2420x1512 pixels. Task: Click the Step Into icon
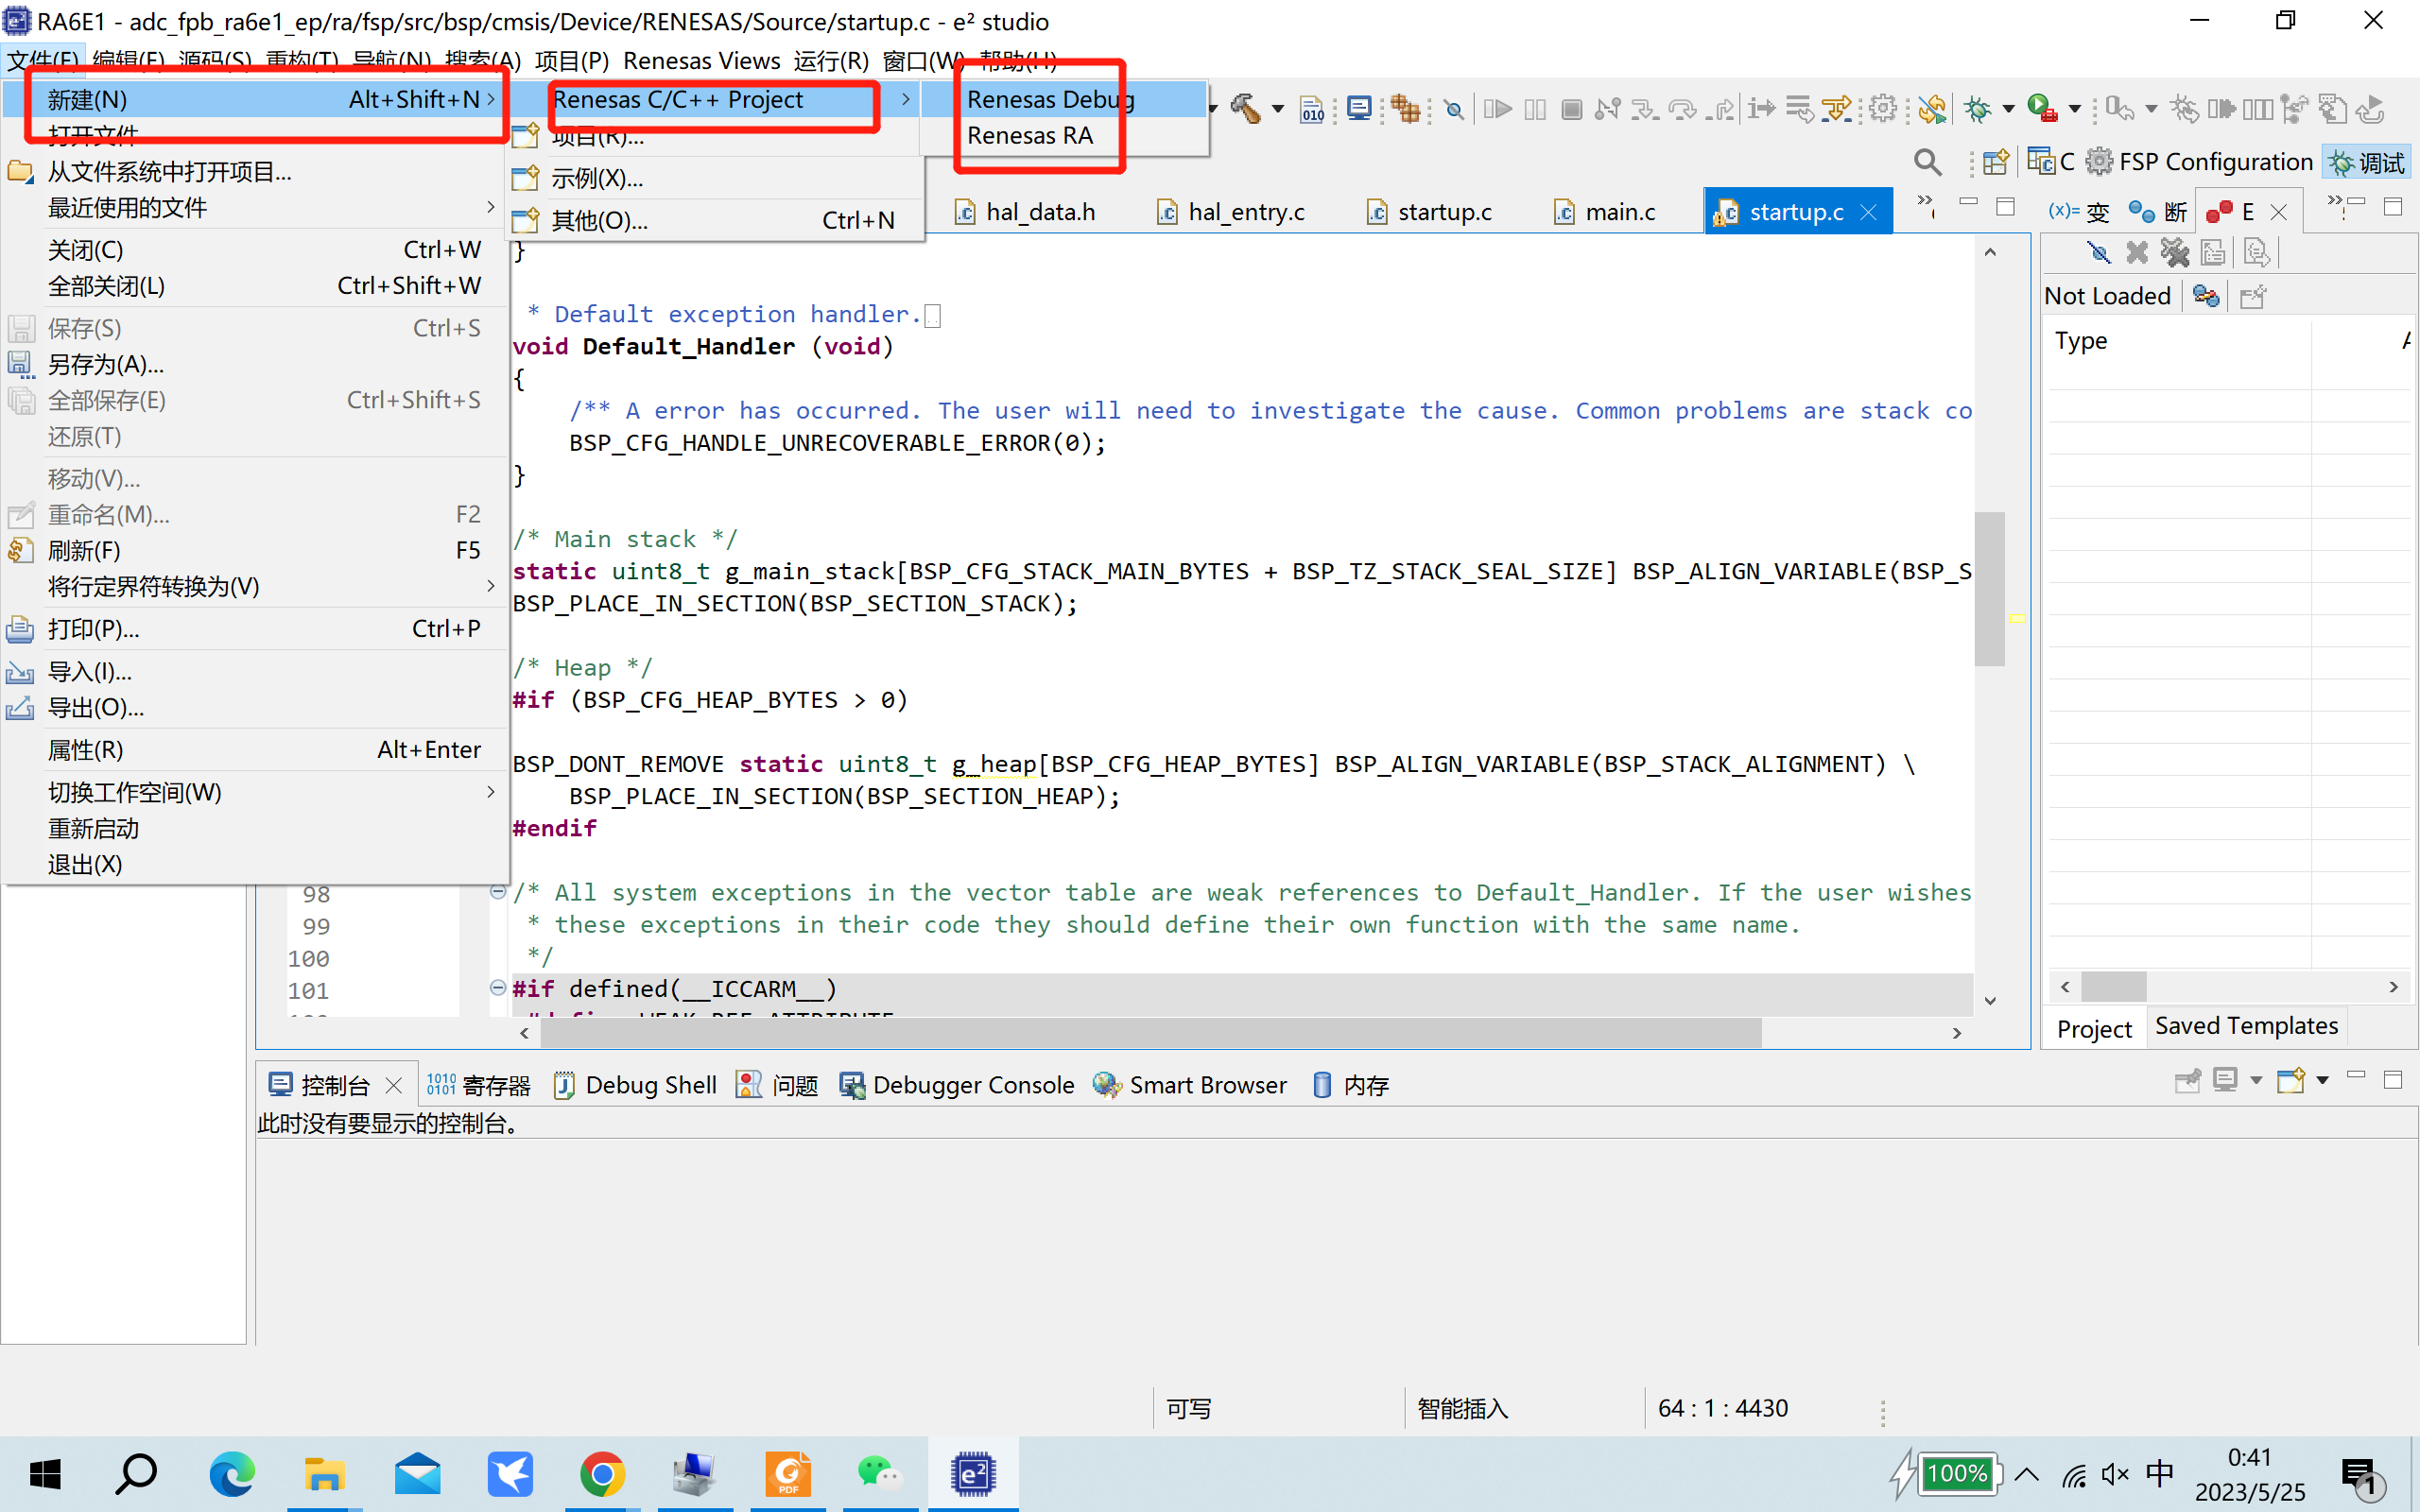click(1646, 108)
